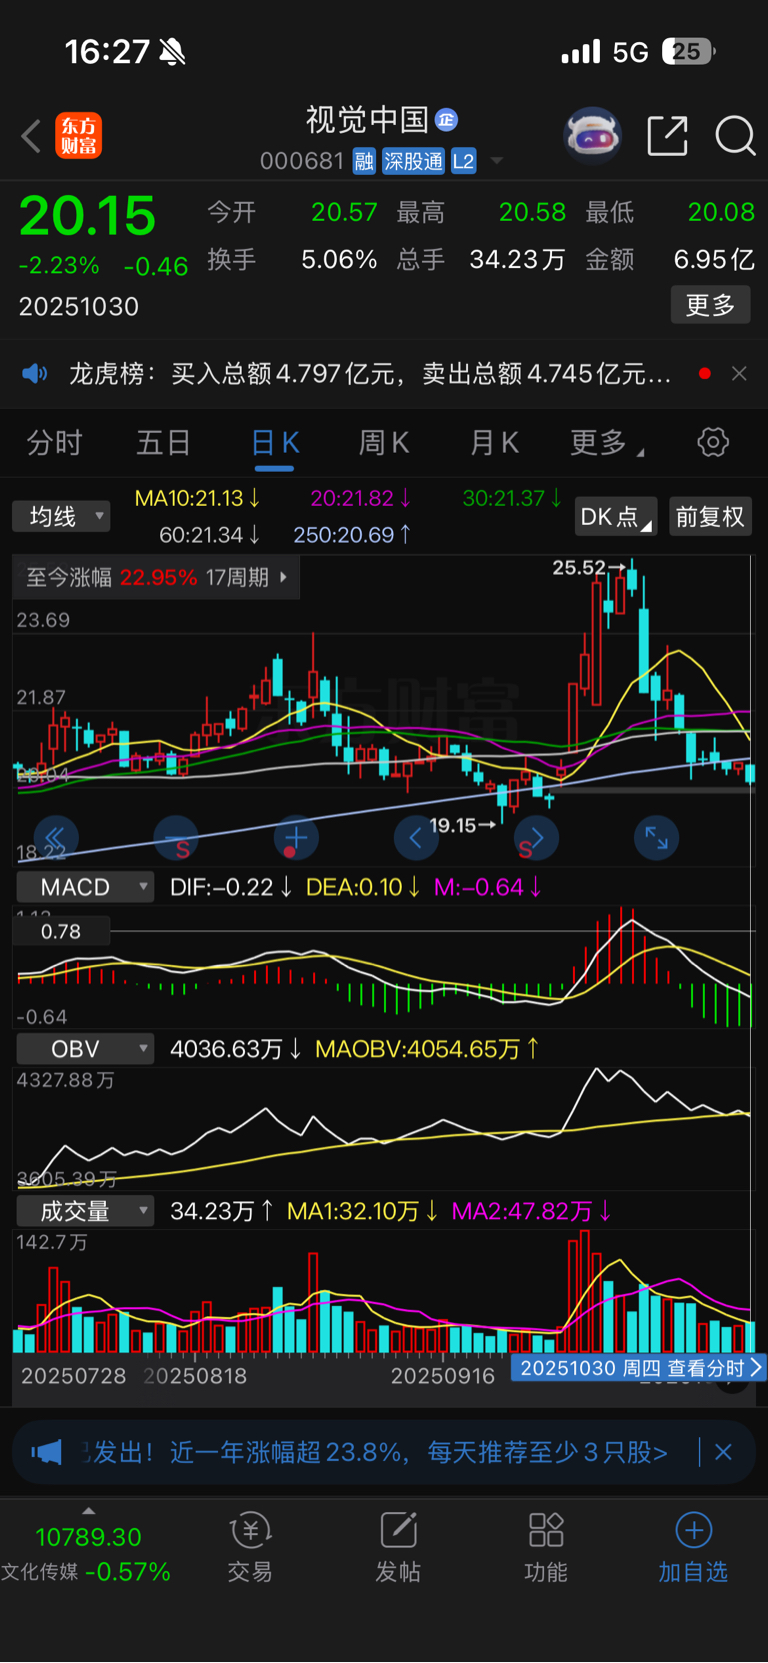Open the search magnifier icon
The width and height of the screenshot is (768, 1663).
[x=735, y=136]
